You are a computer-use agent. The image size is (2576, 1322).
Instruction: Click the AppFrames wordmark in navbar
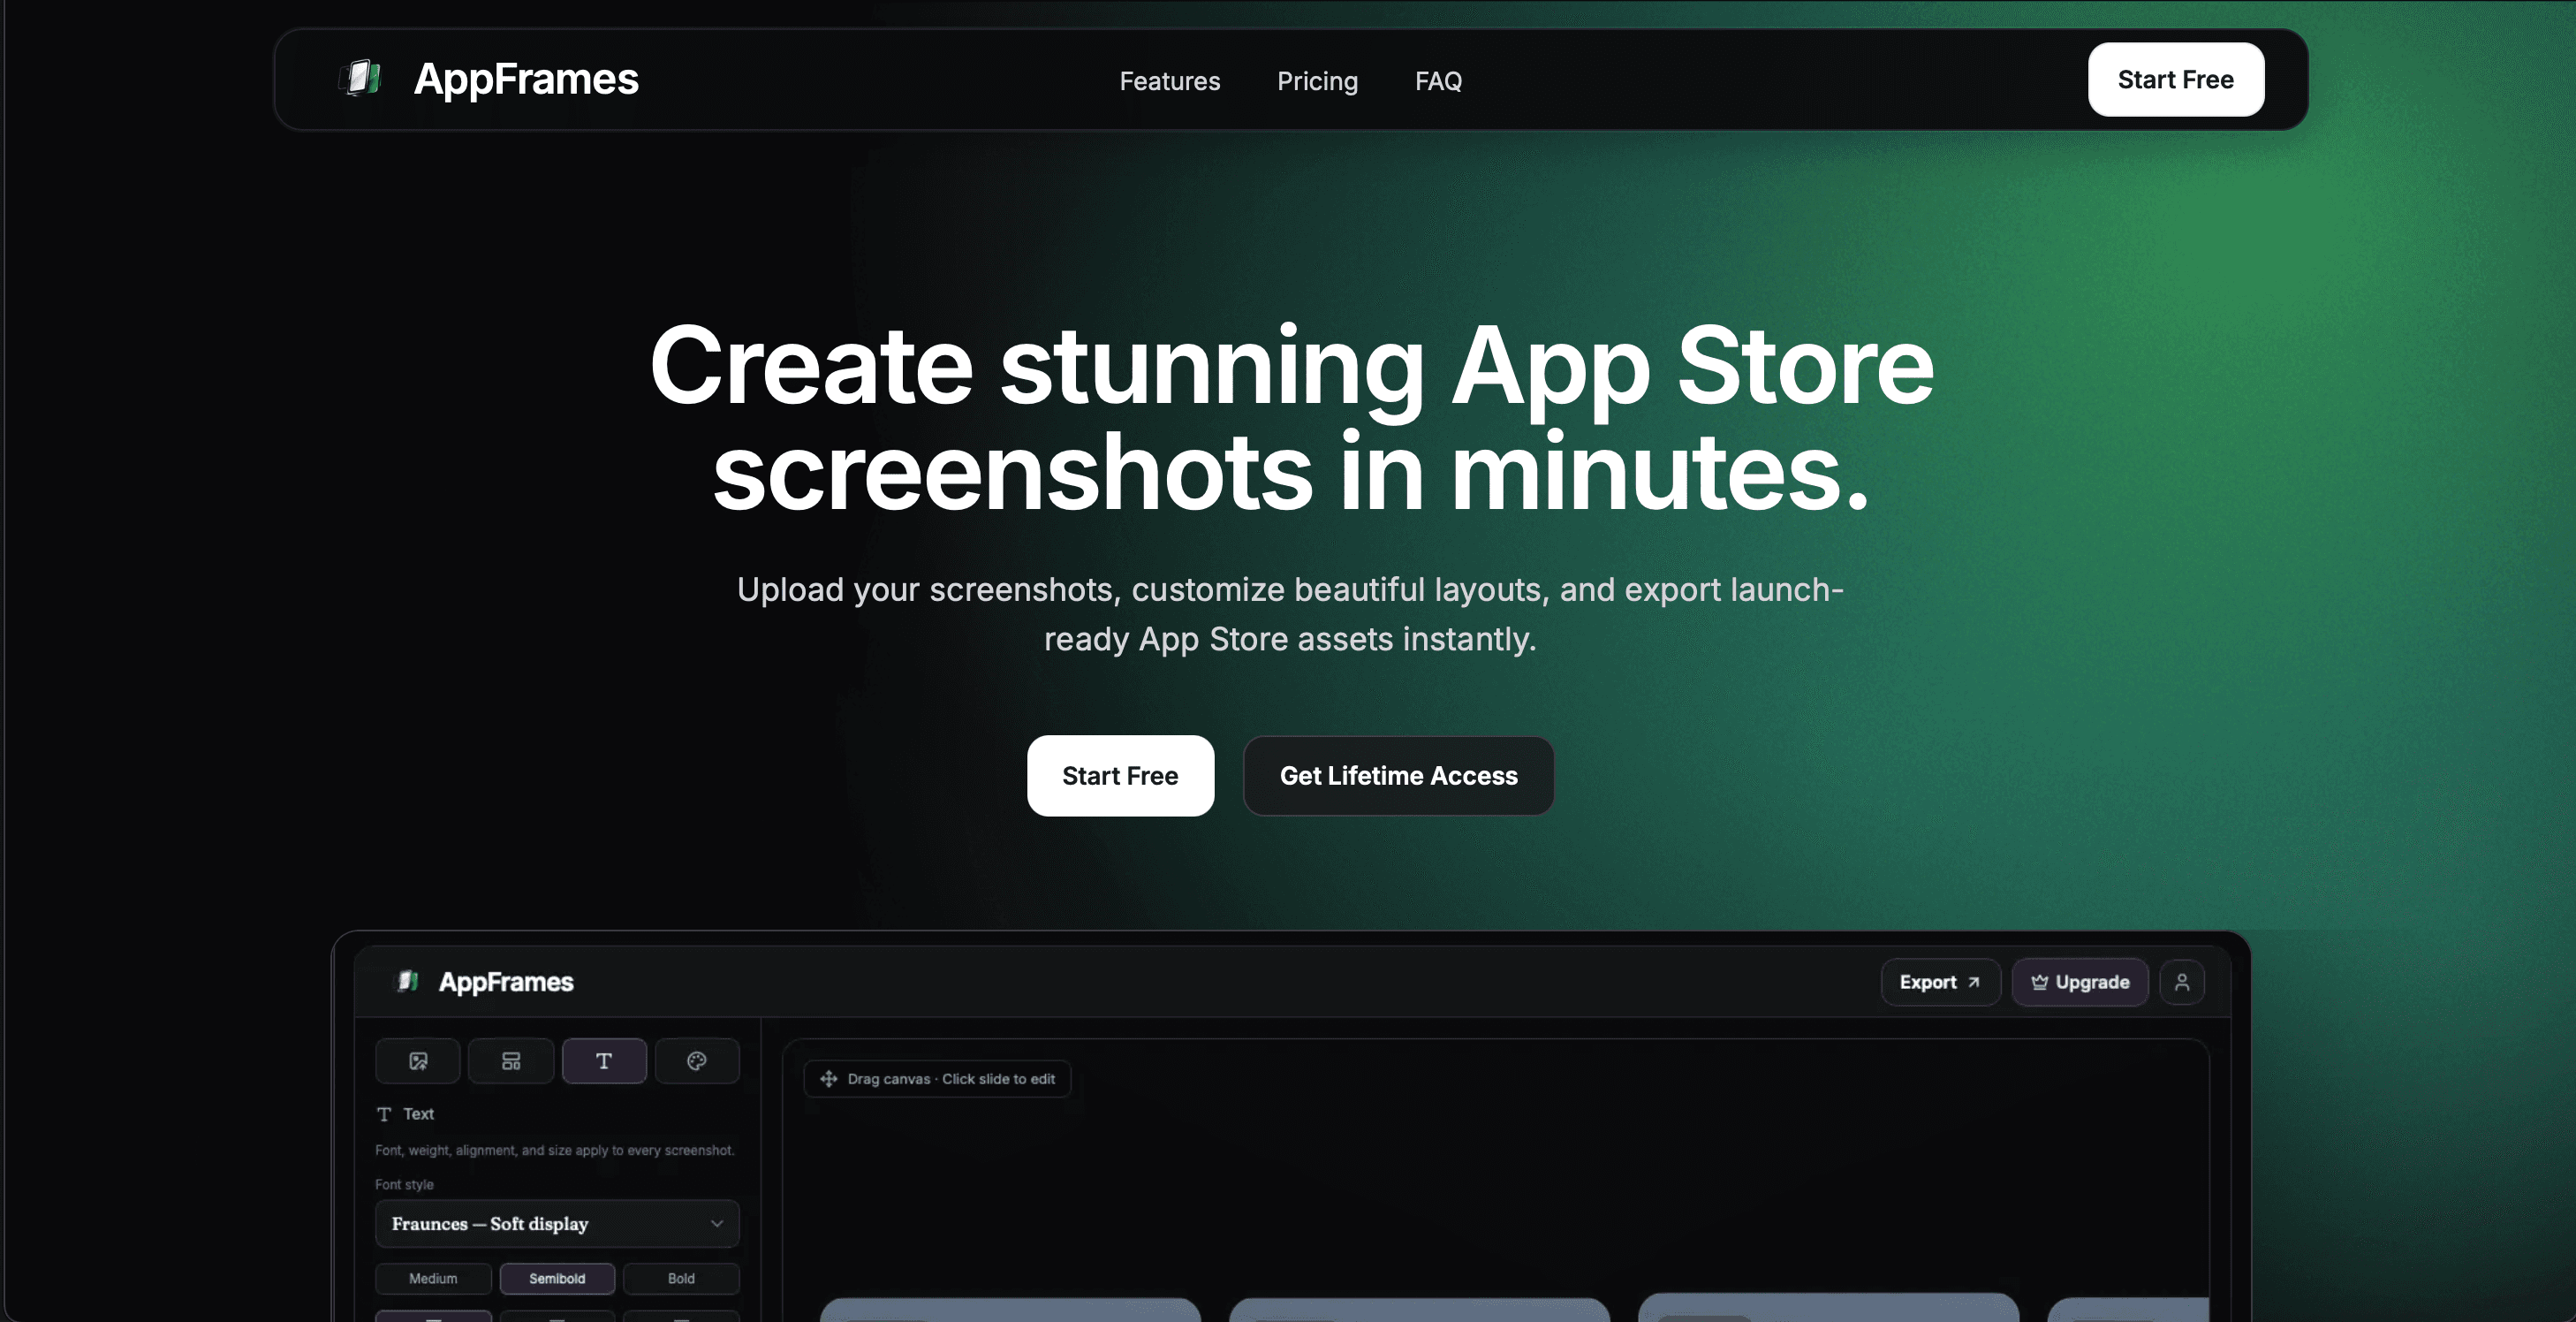(x=526, y=79)
